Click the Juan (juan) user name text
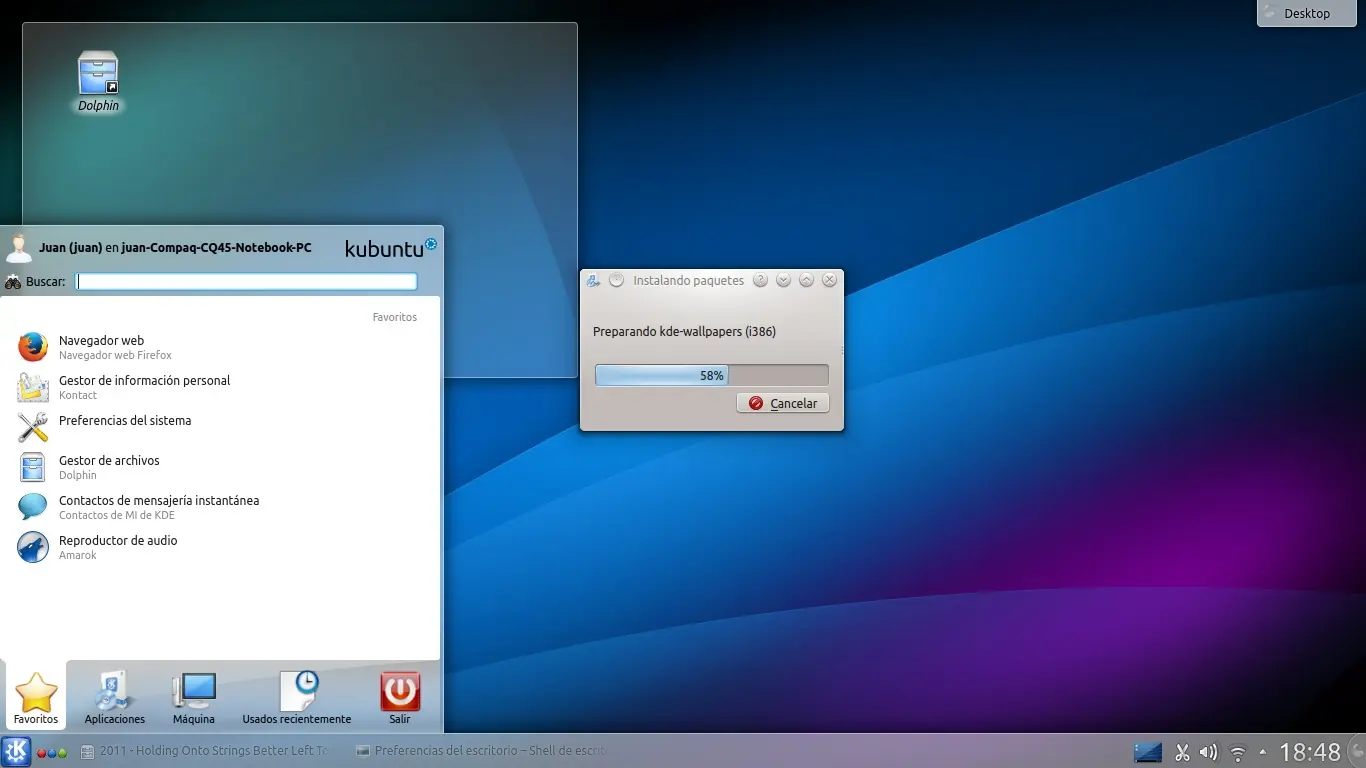The height and width of the screenshot is (768, 1366). (x=70, y=248)
